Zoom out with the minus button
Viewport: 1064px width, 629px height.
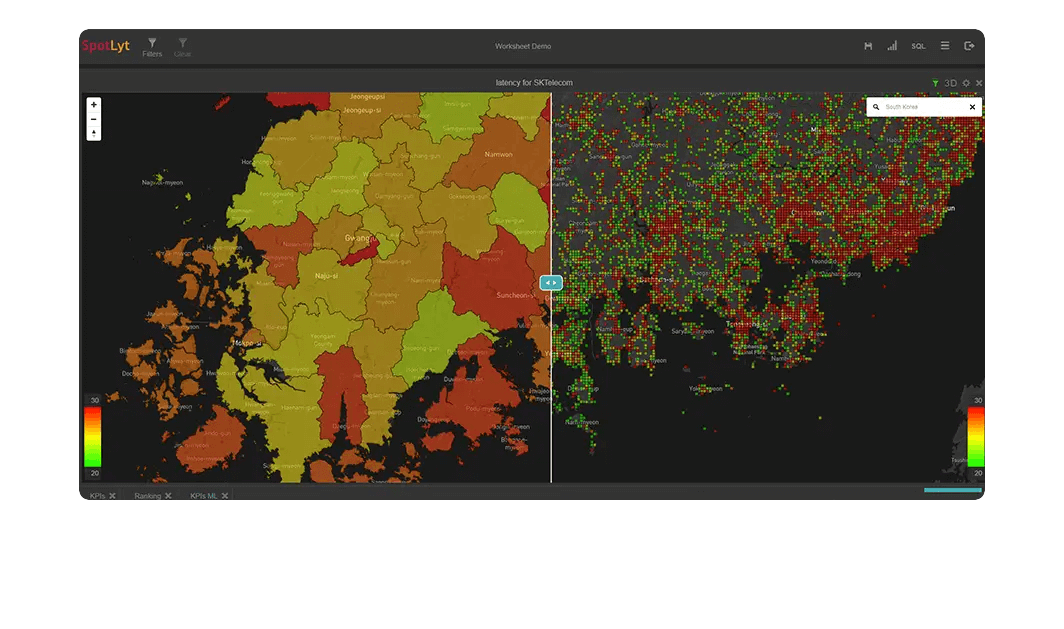tap(94, 119)
